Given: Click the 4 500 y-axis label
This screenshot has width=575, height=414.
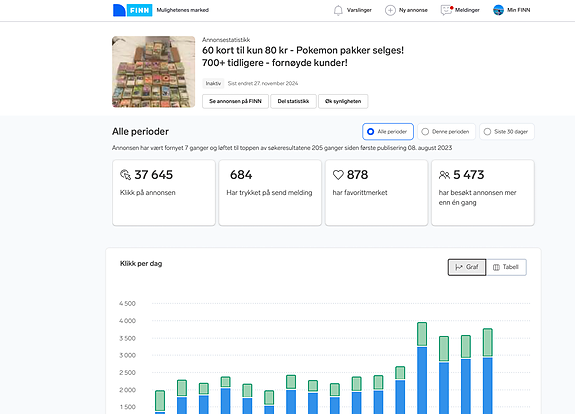Looking at the screenshot, I should point(127,304).
